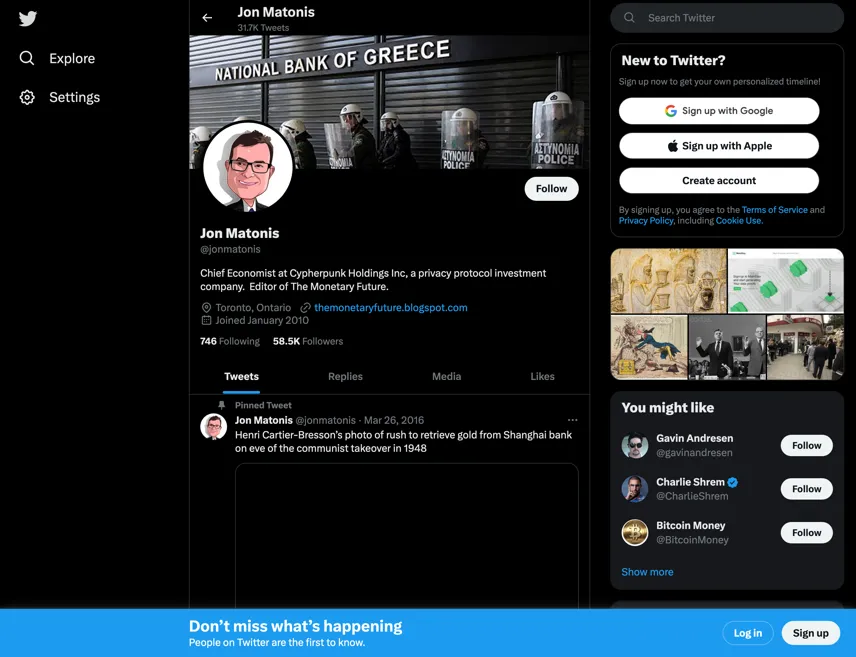Click the joined calendar icon

(206, 321)
